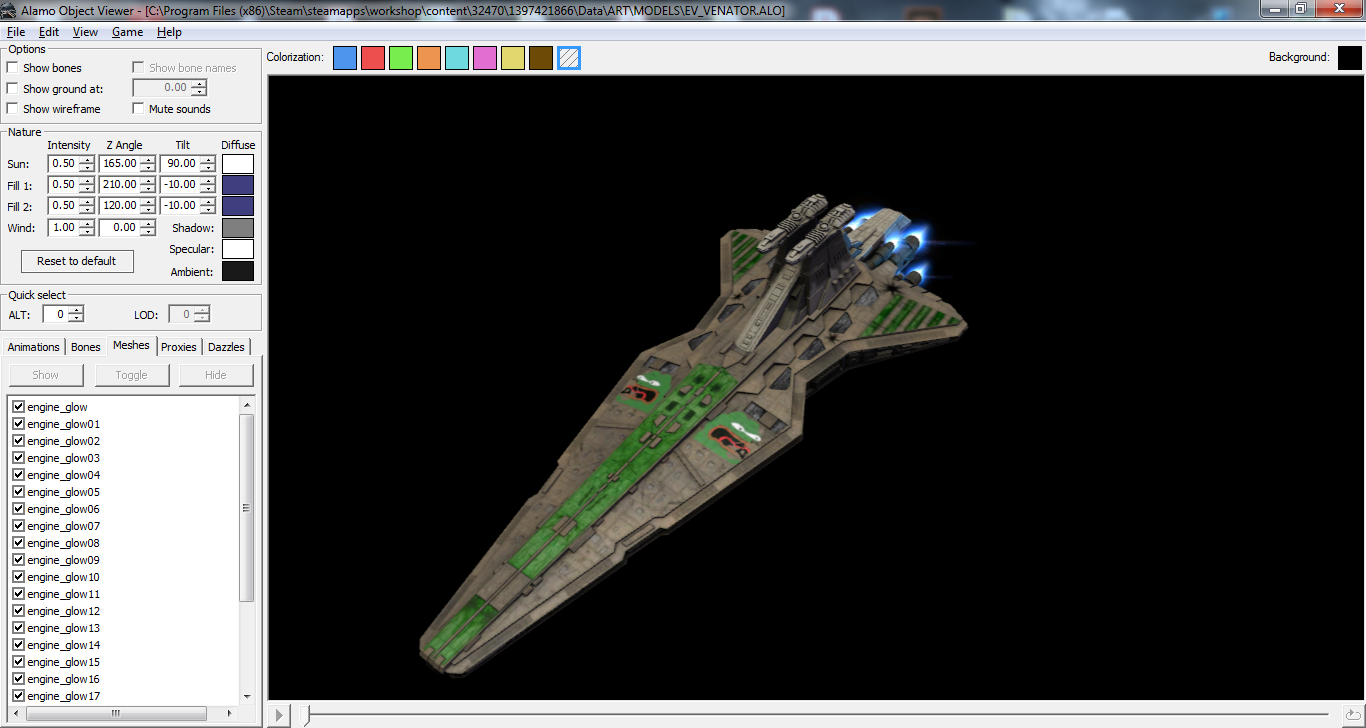Click the Sun Intensity stepper arrows
Viewport: 1366px width, 728px height.
pyautogui.click(x=86, y=164)
